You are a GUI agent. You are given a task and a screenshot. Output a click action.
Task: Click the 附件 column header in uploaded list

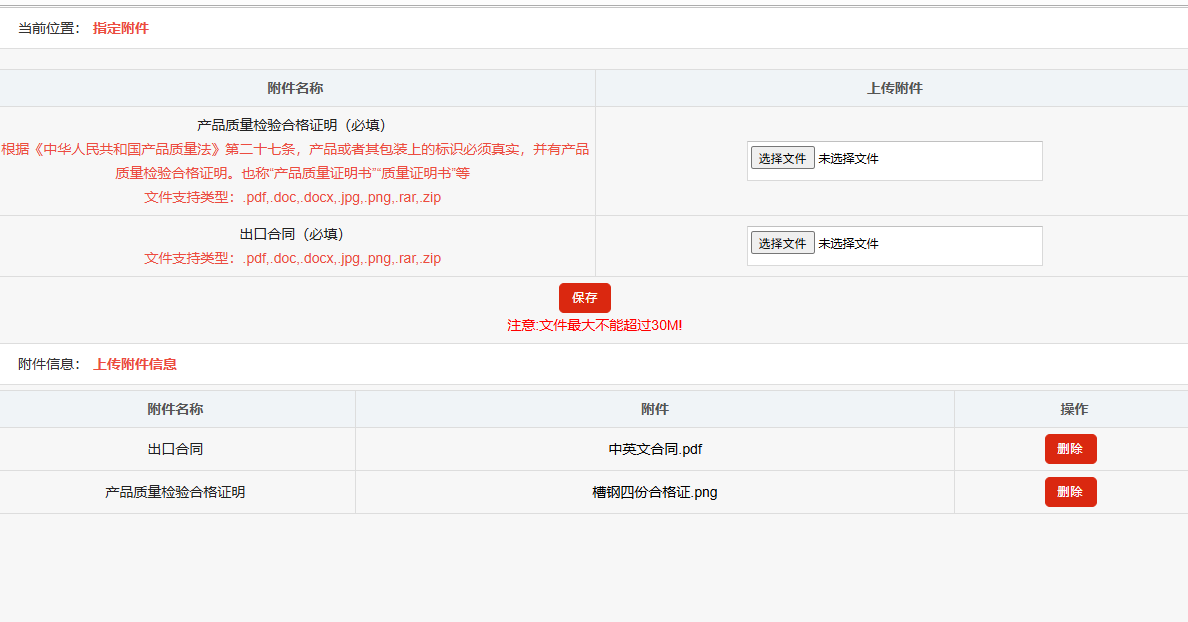[x=655, y=409]
